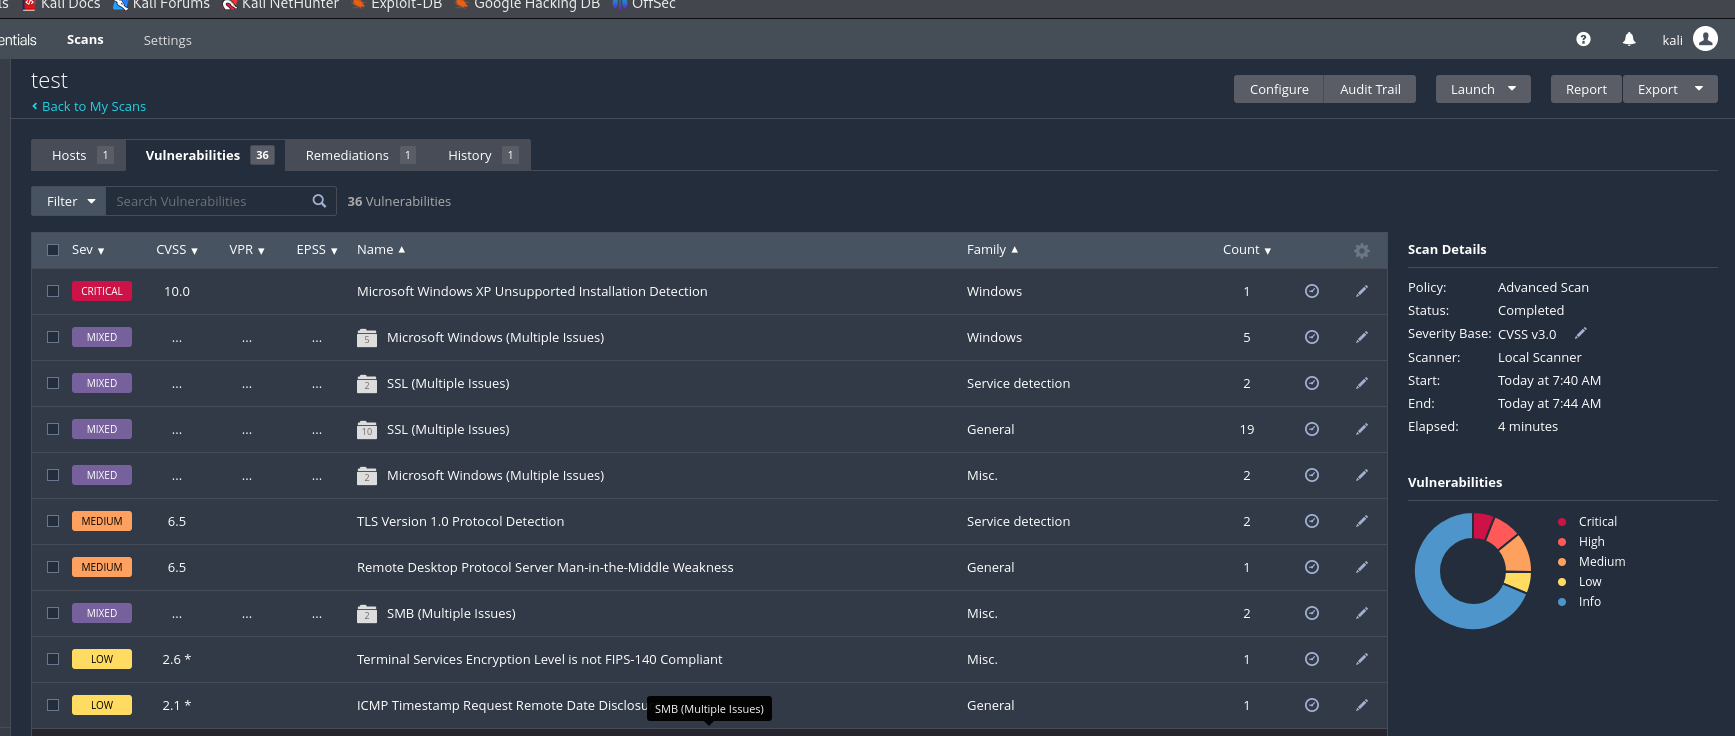The height and width of the screenshot is (736, 1735).
Task: Check the TLS Version 1.0 row
Action: [x=53, y=521]
